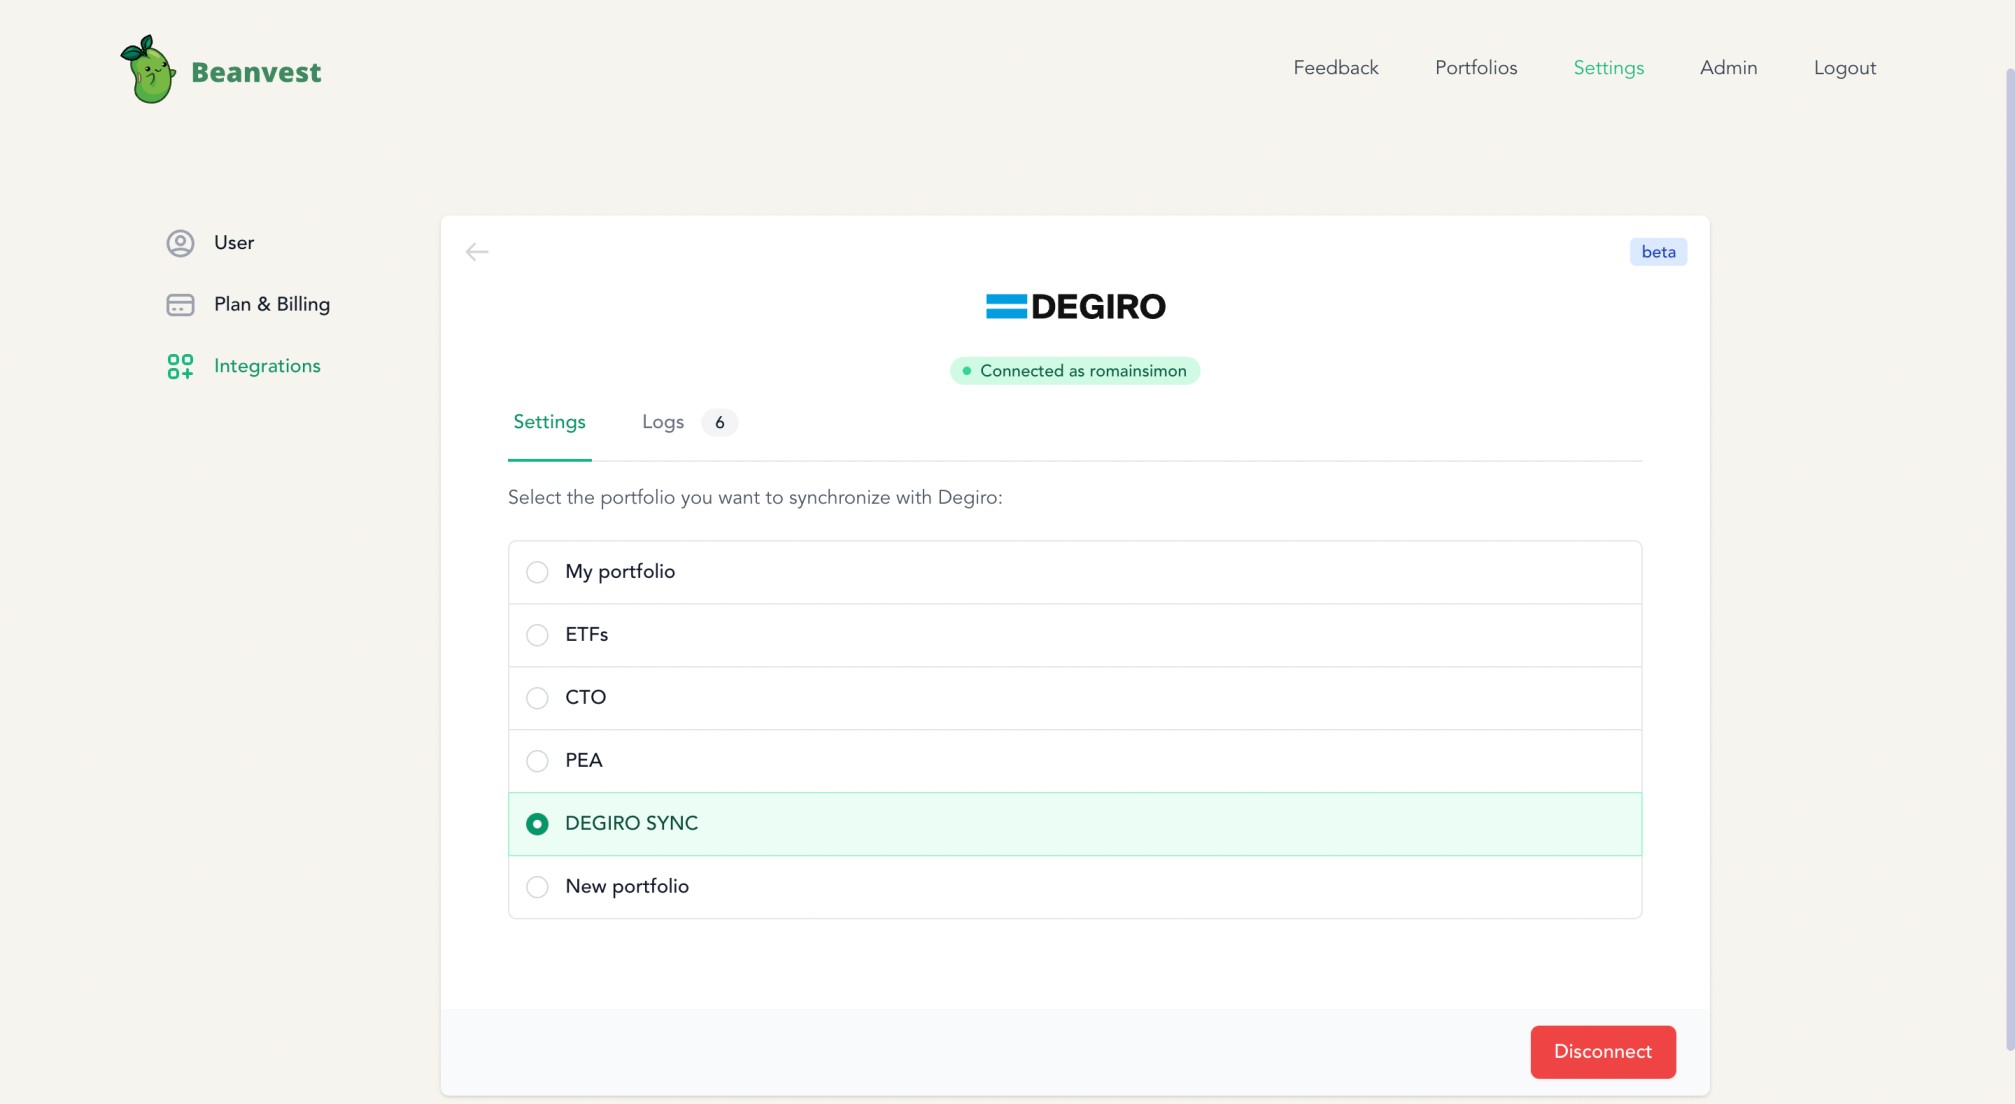
Task: Select the New portfolio radio button
Action: 537,887
